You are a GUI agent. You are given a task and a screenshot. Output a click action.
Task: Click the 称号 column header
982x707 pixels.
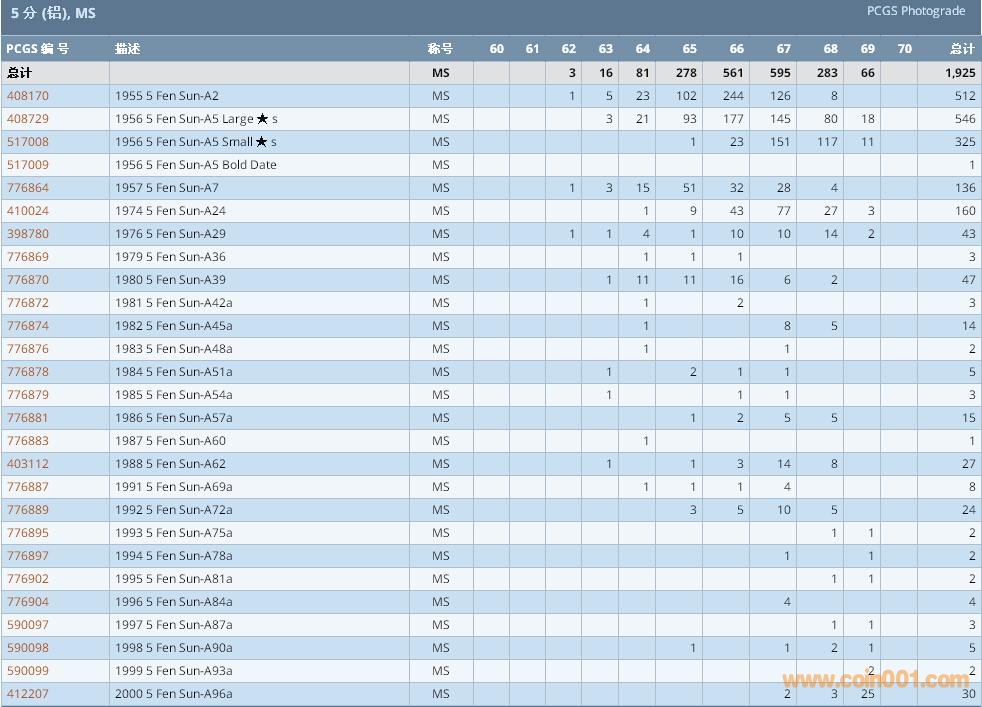440,49
